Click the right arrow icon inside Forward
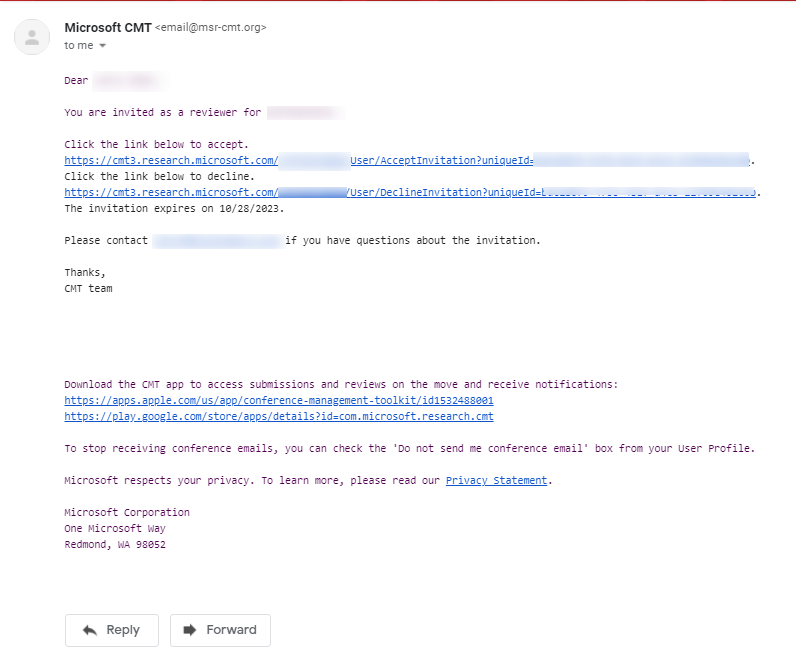 pyautogui.click(x=189, y=630)
